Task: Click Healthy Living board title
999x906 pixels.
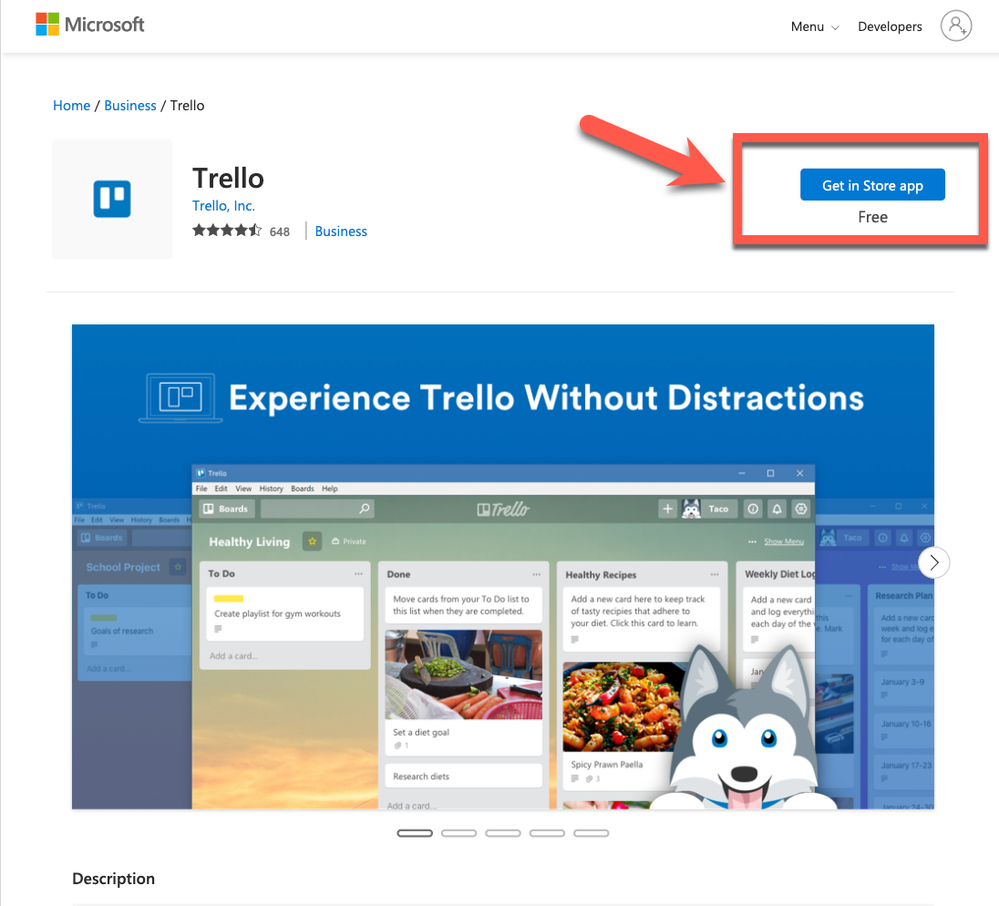Action: 249,542
